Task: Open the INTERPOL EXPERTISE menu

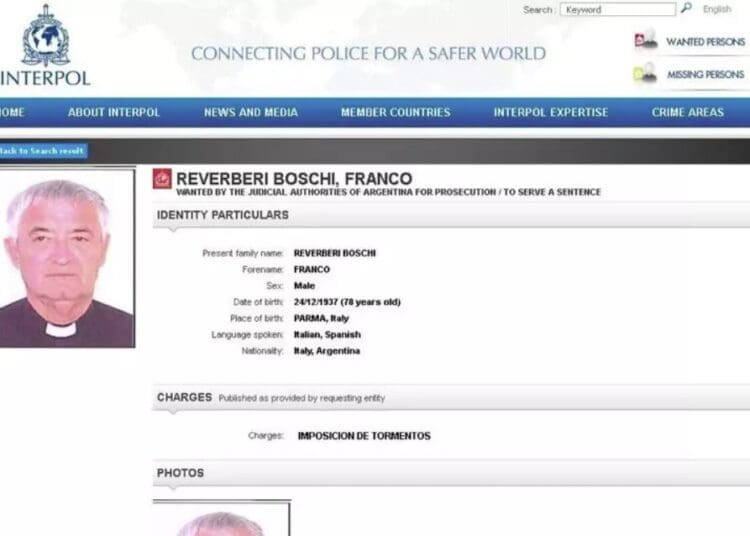Action: (551, 112)
